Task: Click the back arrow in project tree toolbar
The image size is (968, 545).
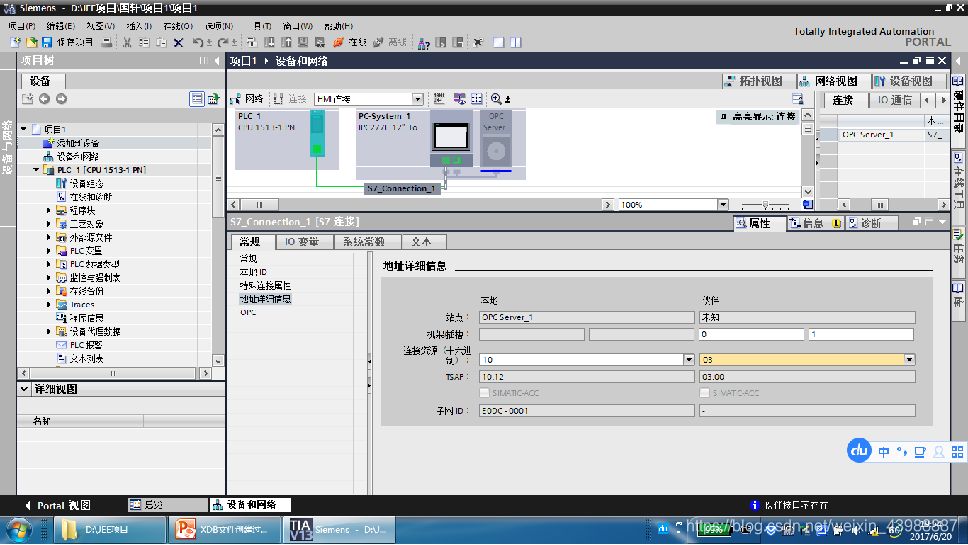Action: [44, 99]
